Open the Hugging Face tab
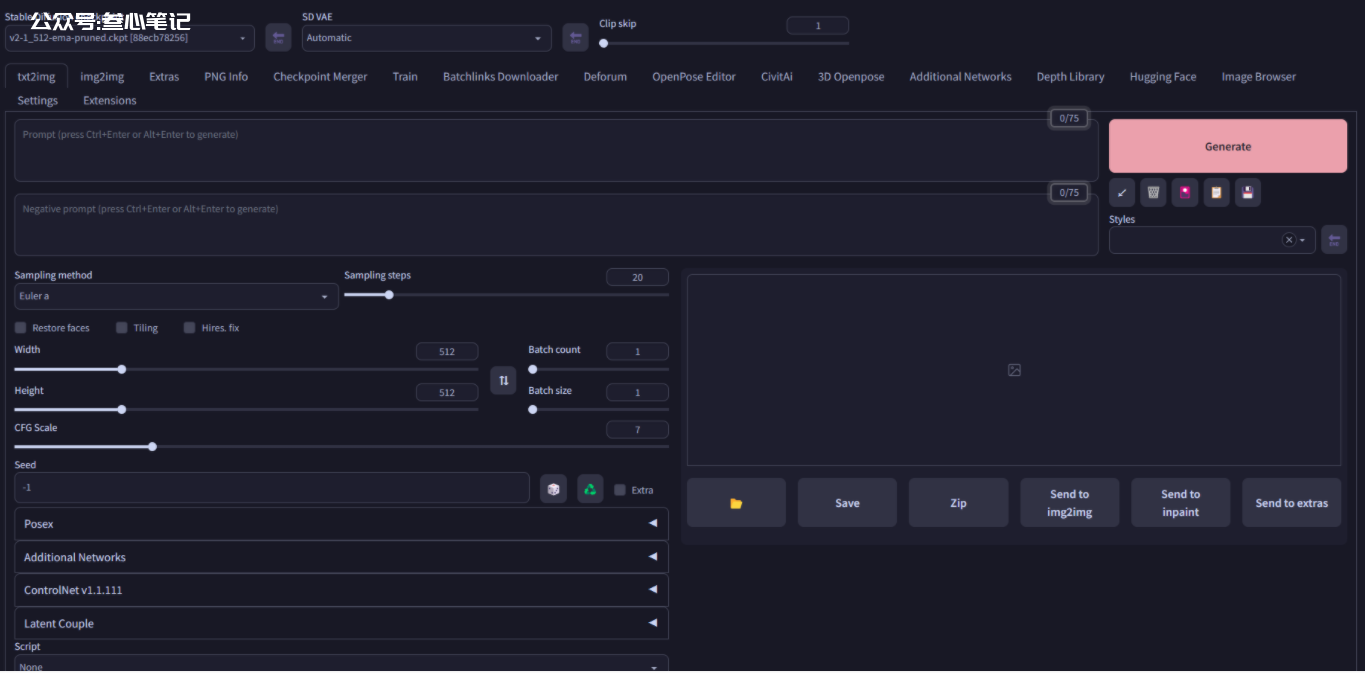1365x673 pixels. [1163, 76]
